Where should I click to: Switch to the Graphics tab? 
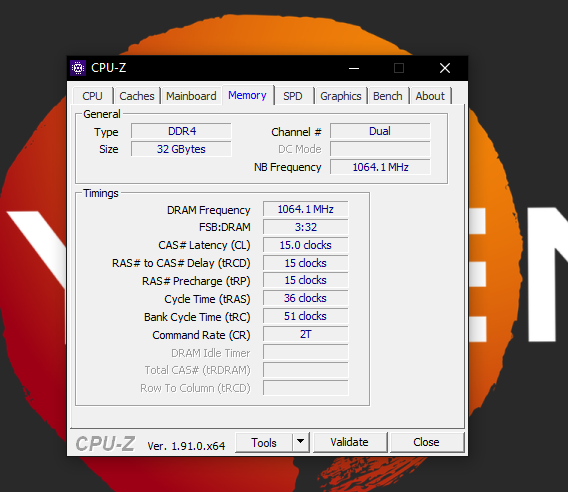(x=341, y=96)
